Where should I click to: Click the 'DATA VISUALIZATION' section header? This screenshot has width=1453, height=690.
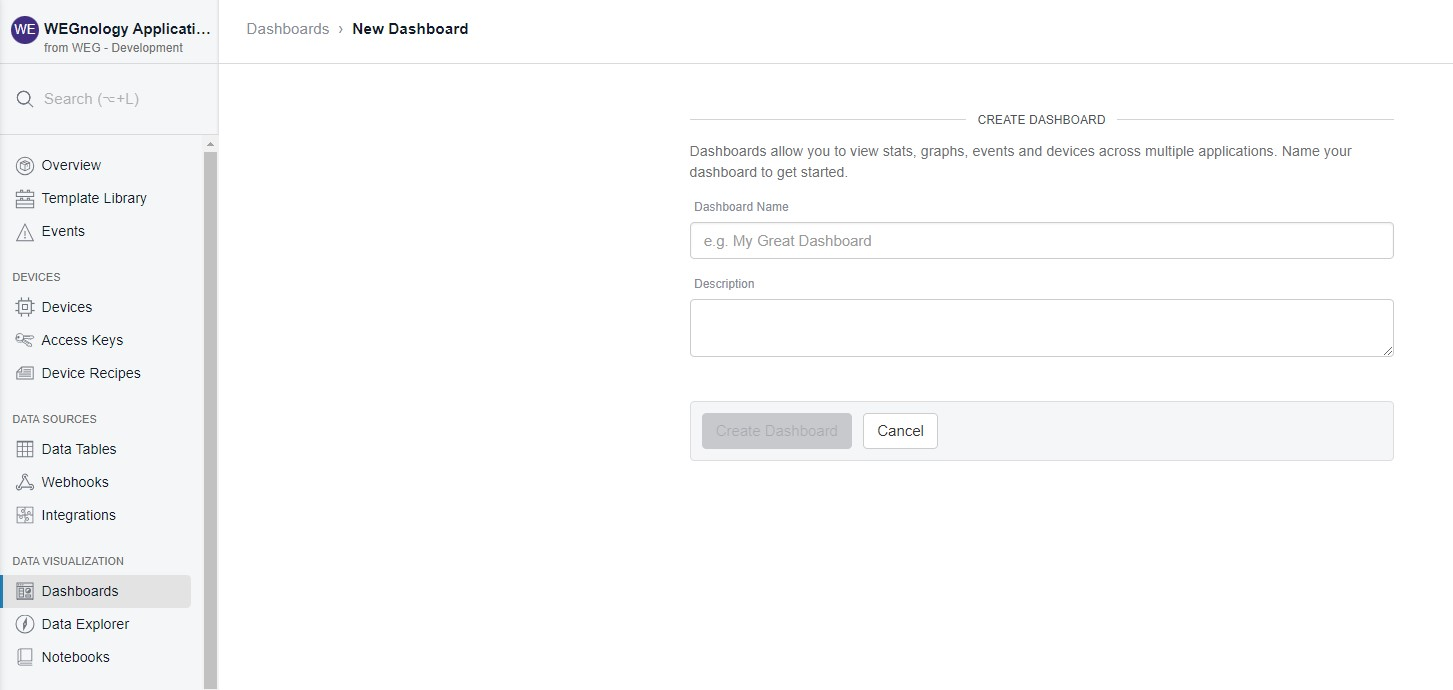[x=68, y=561]
